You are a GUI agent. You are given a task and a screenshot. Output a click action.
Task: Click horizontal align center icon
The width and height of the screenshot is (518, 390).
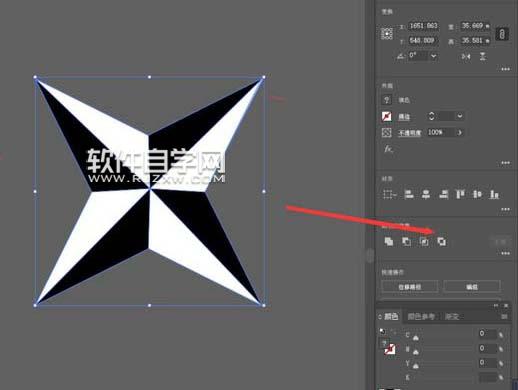426,194
